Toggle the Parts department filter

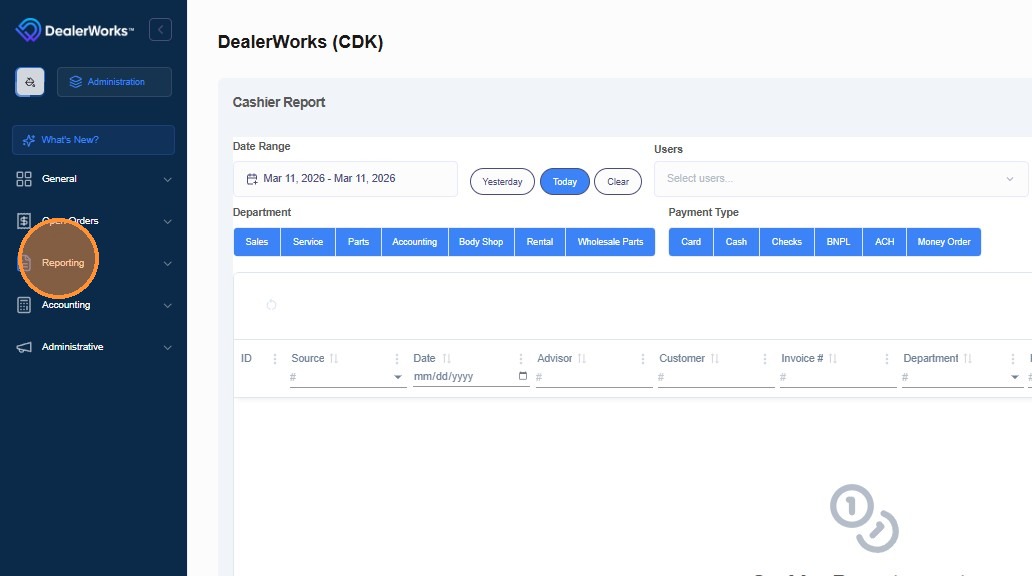pyautogui.click(x=359, y=242)
